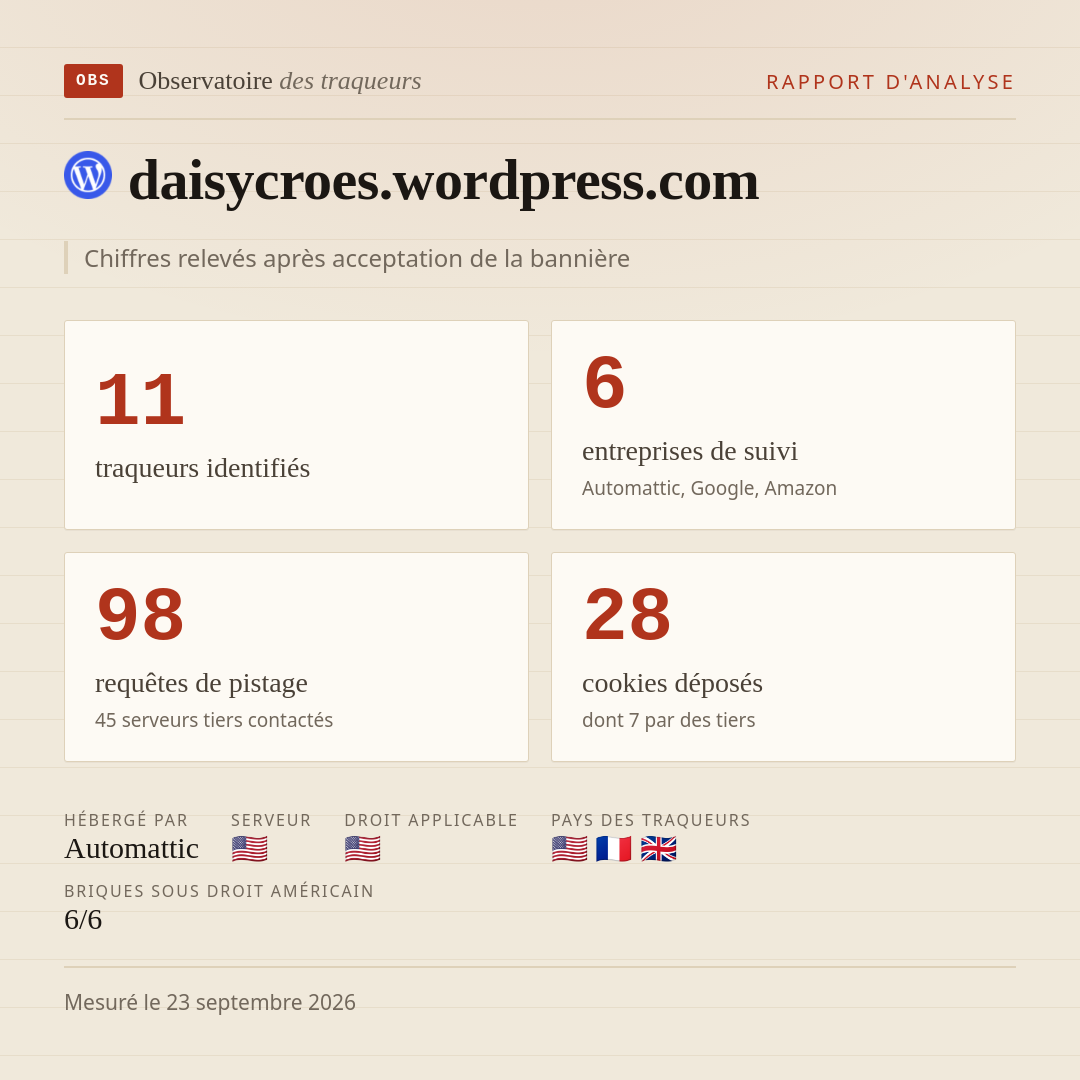The height and width of the screenshot is (1080, 1080).
Task: Click the US flag under Pays des traqueurs
Action: click(570, 849)
